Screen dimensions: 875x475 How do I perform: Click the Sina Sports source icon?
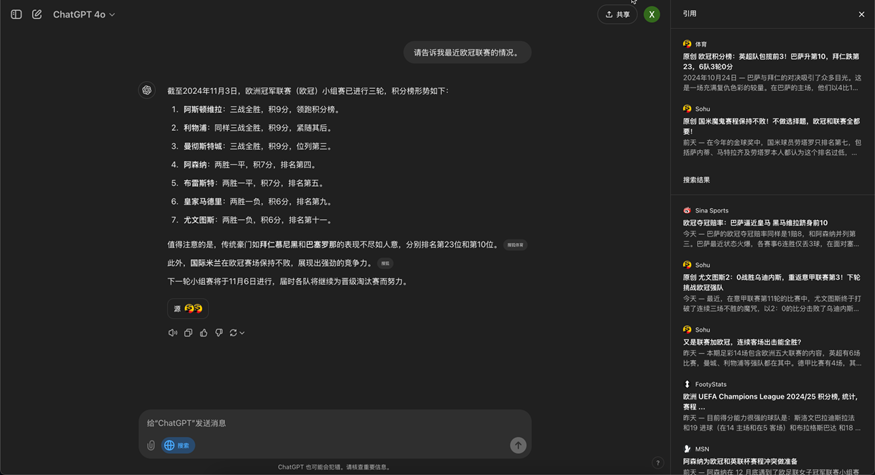pyautogui.click(x=687, y=210)
